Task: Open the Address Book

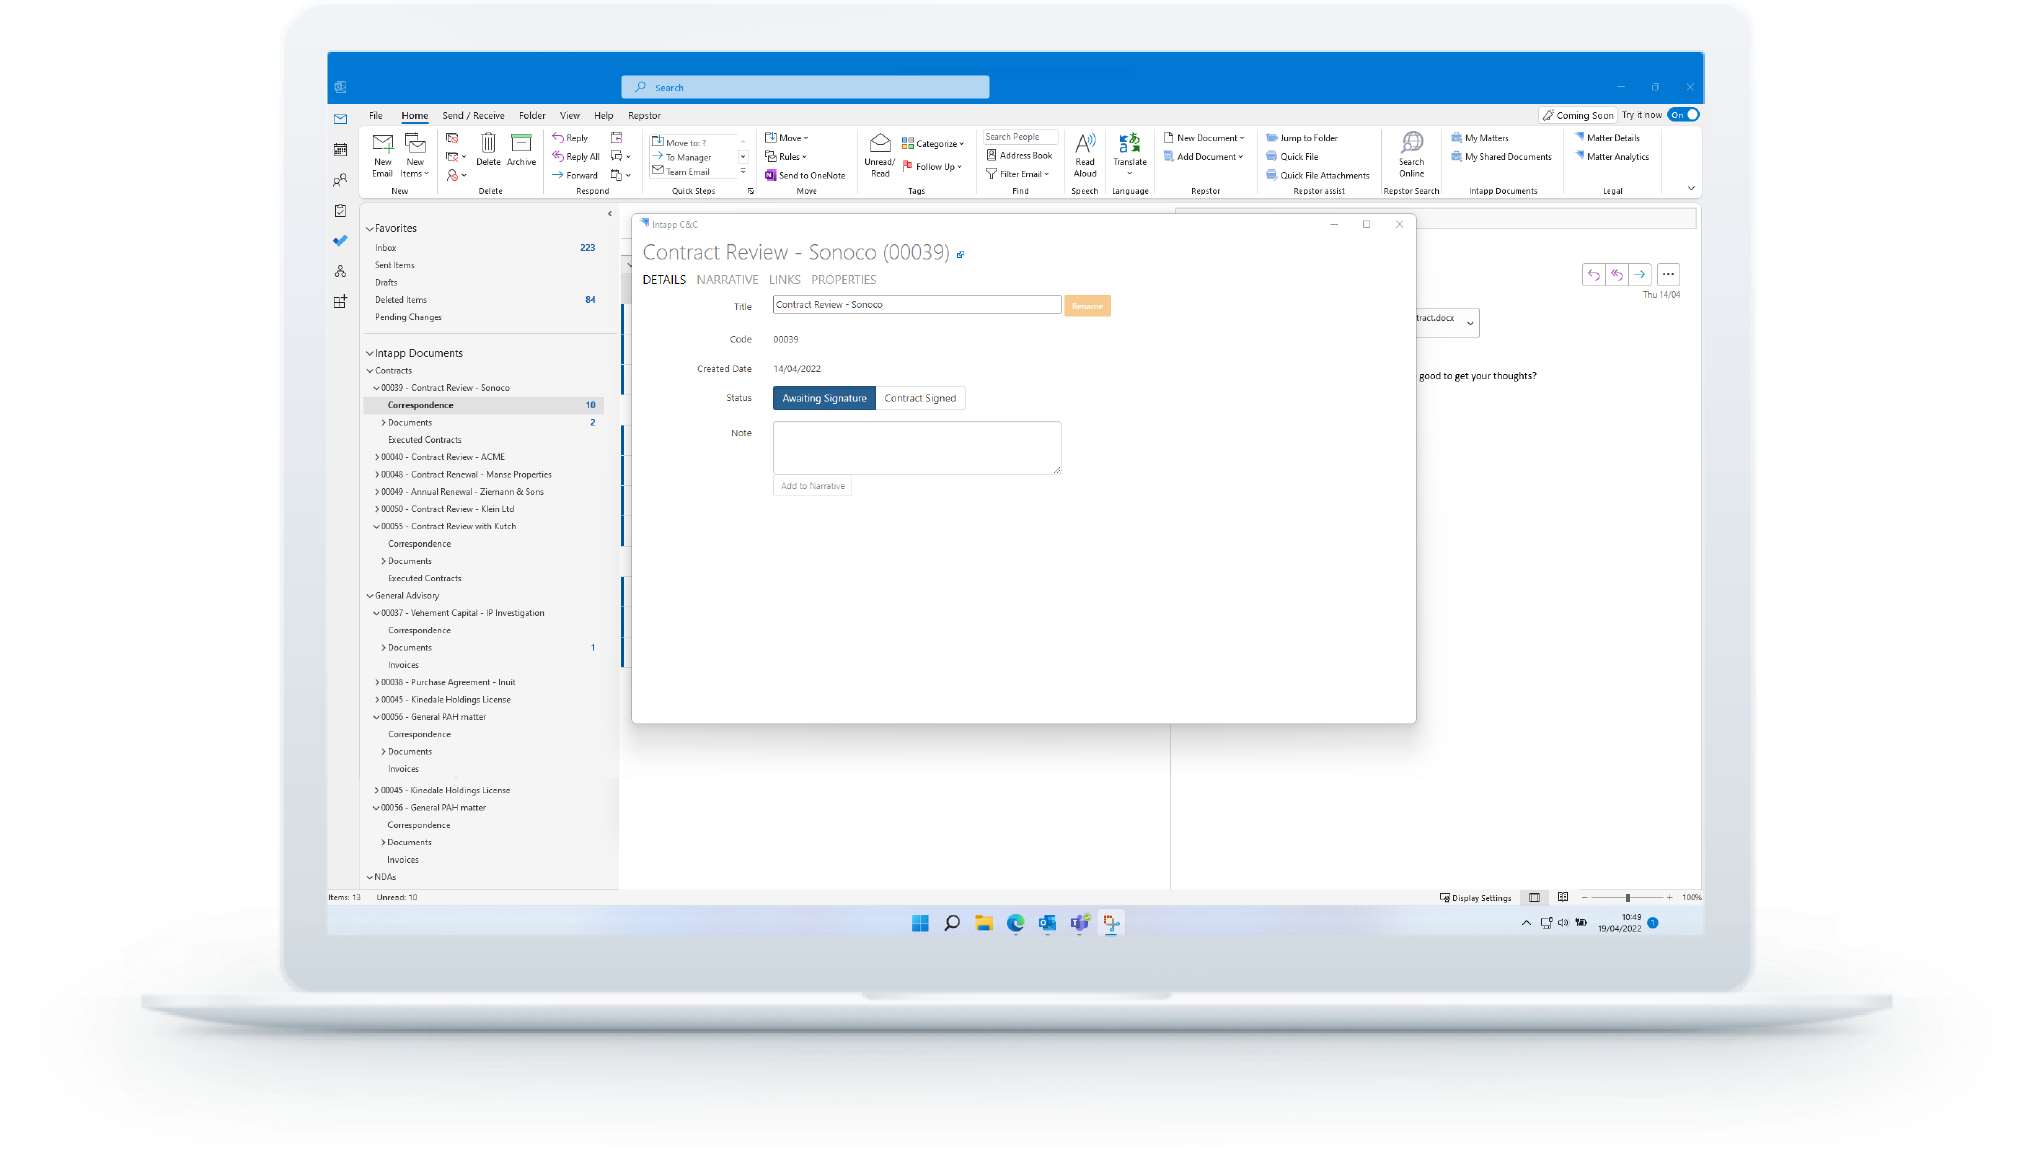Action: (x=1019, y=155)
